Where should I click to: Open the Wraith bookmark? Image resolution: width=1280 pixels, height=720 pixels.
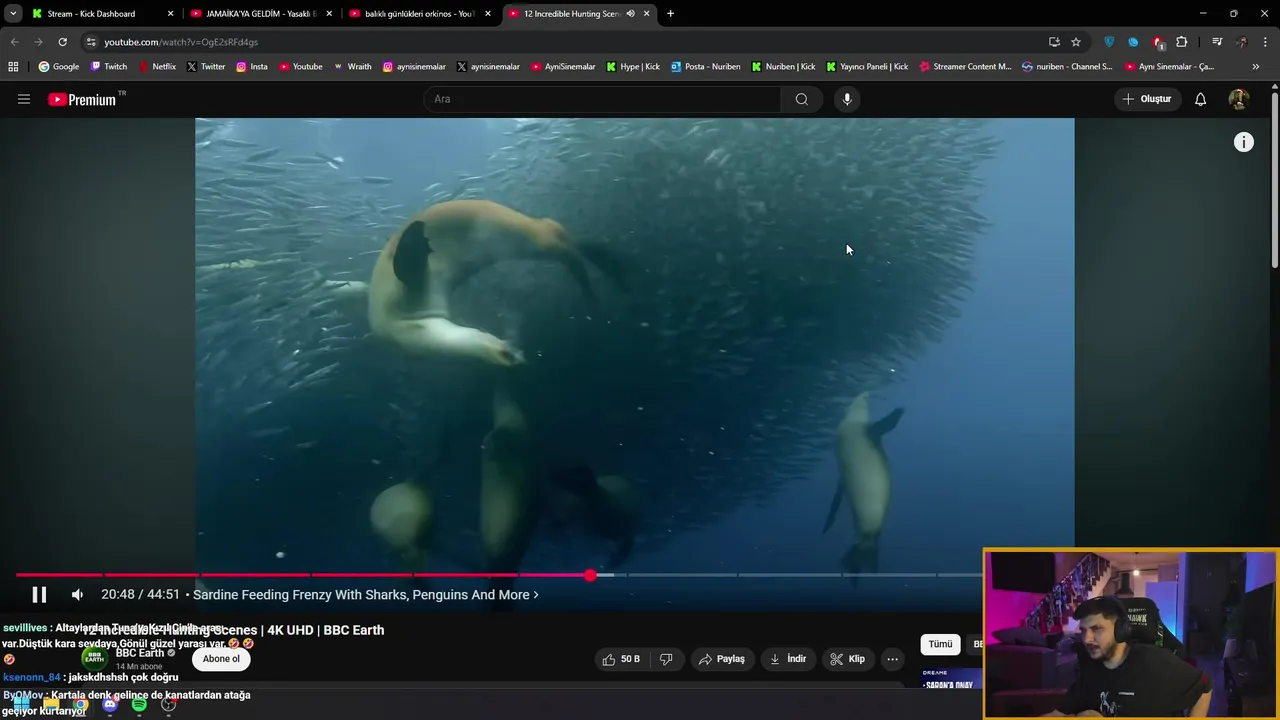352,67
